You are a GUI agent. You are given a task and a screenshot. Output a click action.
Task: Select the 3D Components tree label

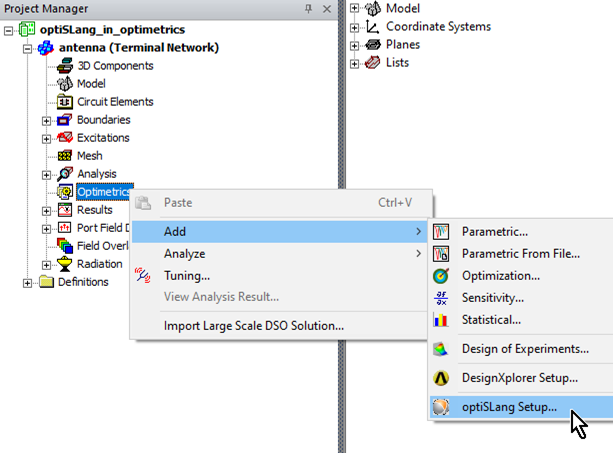[x=115, y=66]
